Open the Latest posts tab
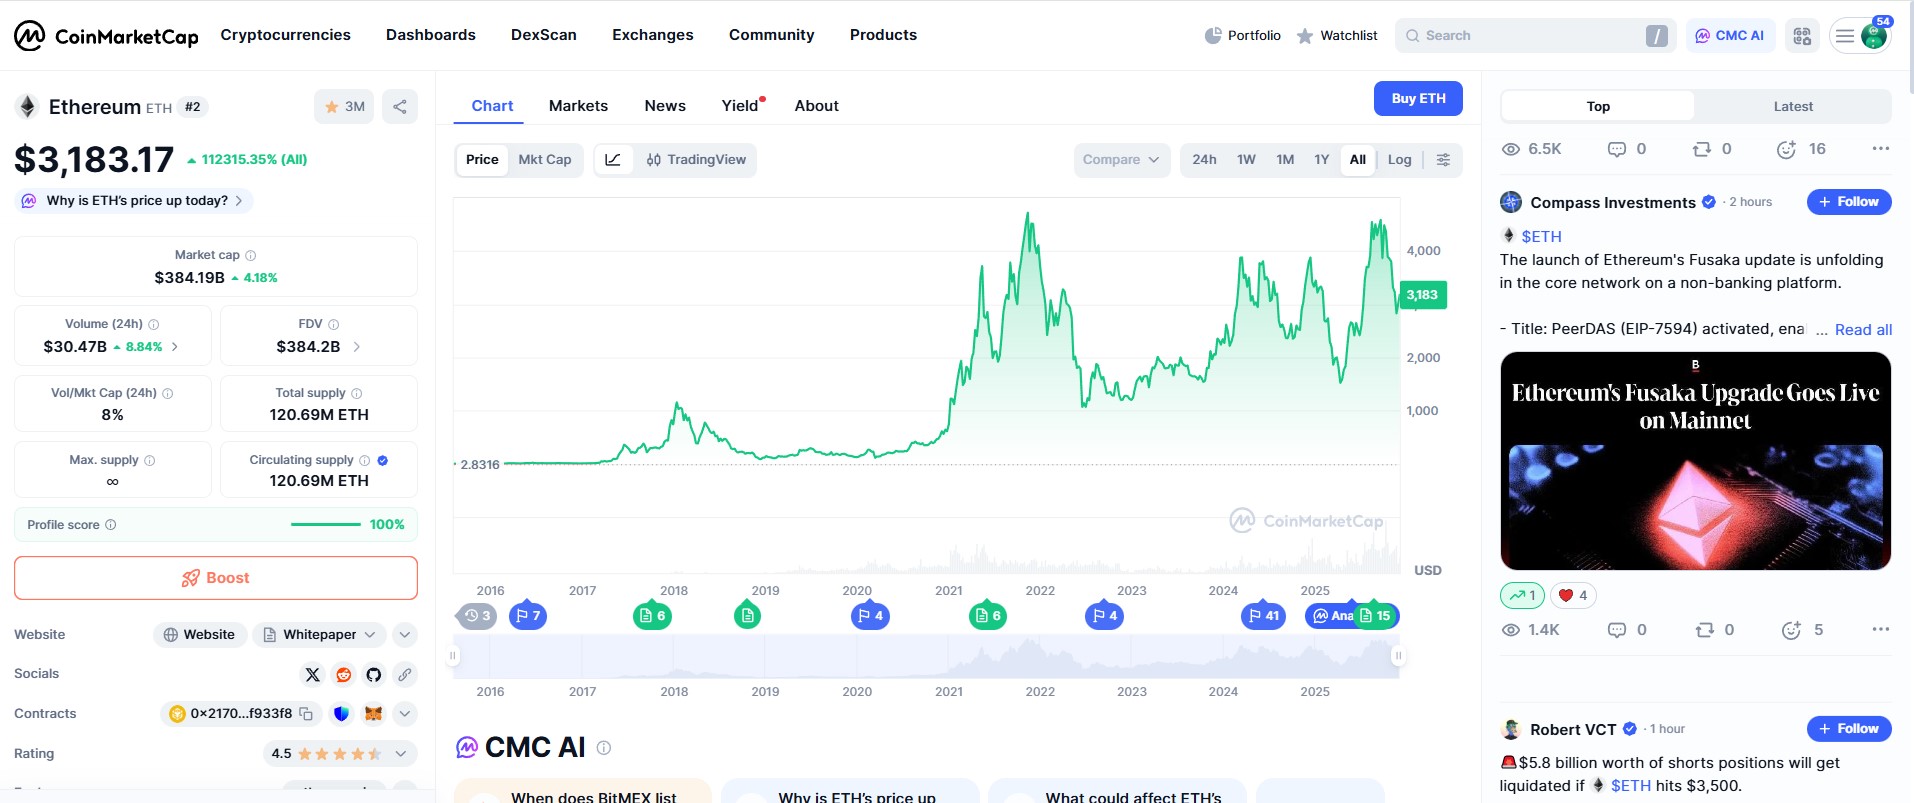This screenshot has width=1914, height=803. click(1792, 107)
